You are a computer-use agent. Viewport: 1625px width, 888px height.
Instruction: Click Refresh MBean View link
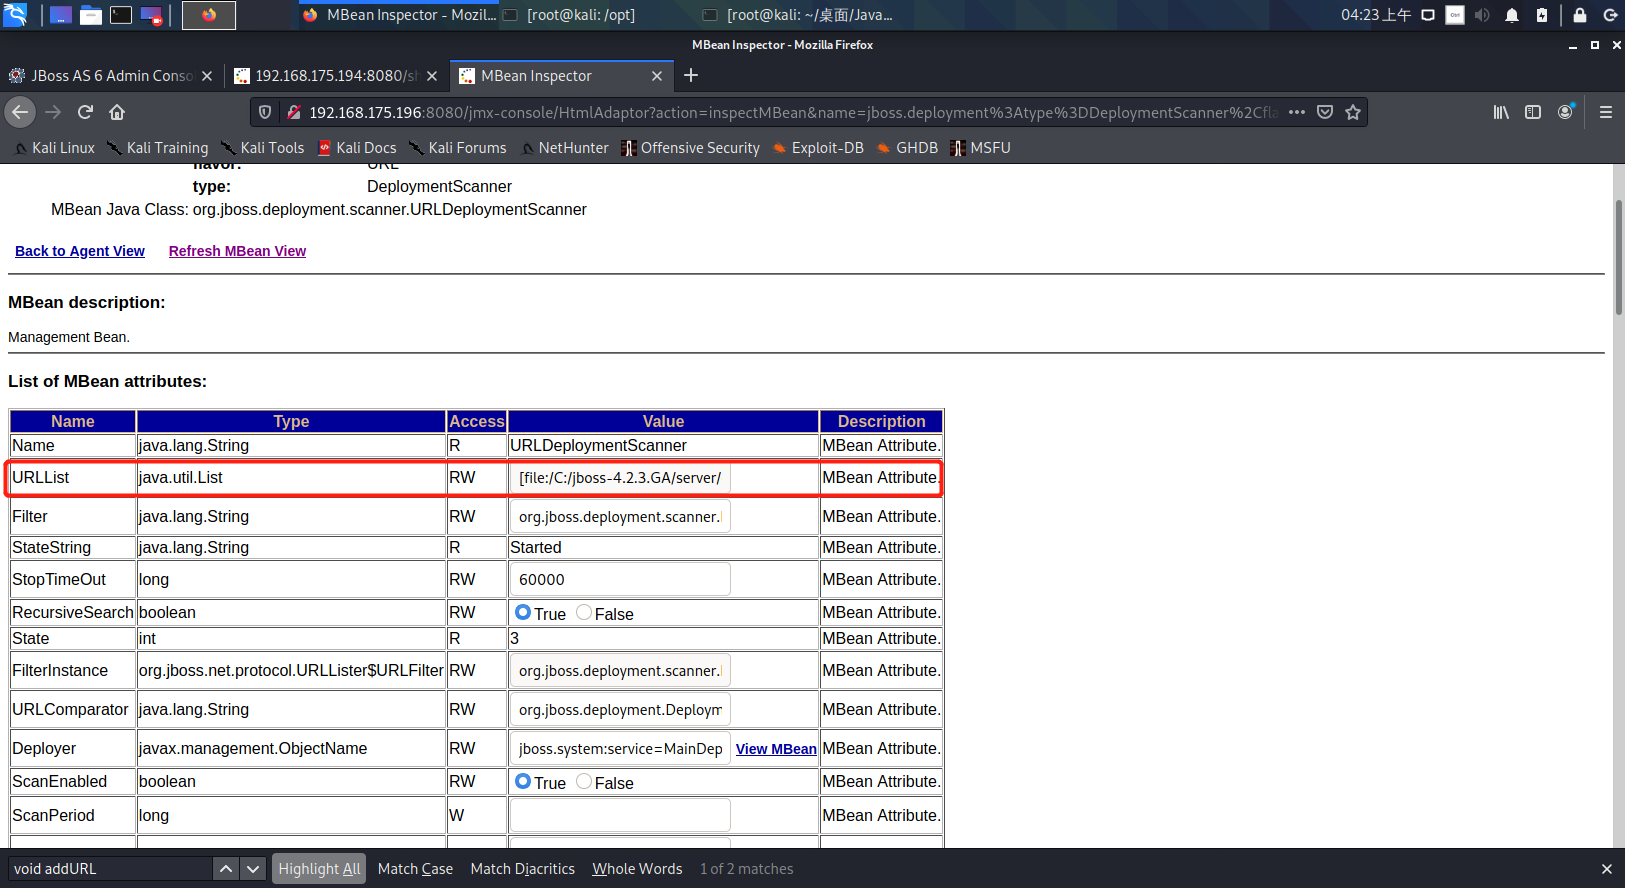(x=237, y=251)
